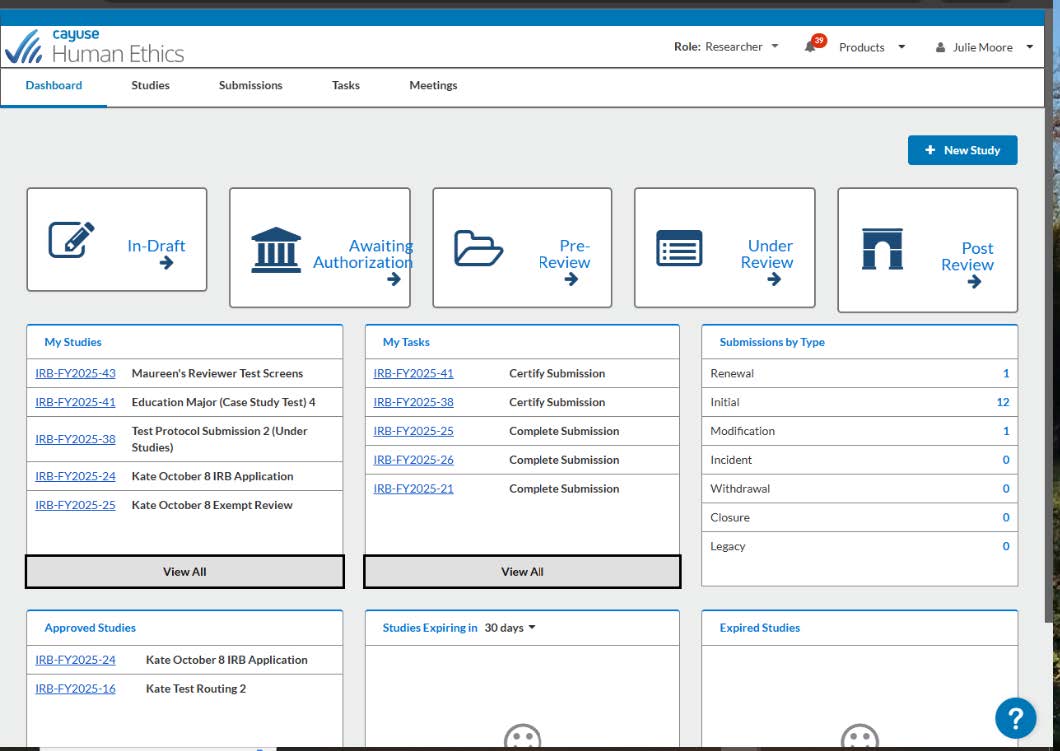Screen dimensions: 1060x751
Task: Switch to the Dashboard tab
Action: [x=54, y=85]
